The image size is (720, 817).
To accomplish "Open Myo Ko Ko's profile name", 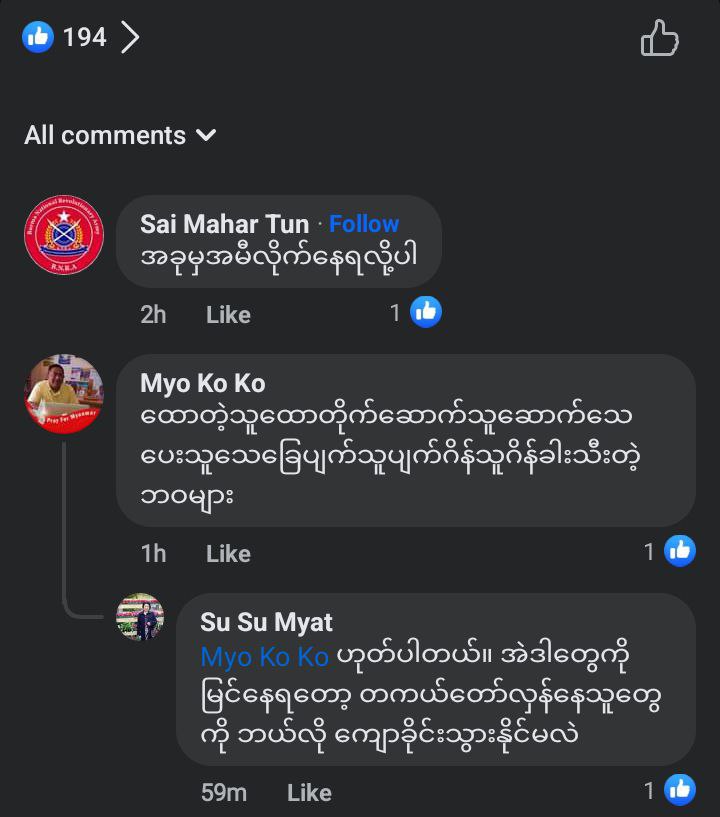I will tap(202, 383).
